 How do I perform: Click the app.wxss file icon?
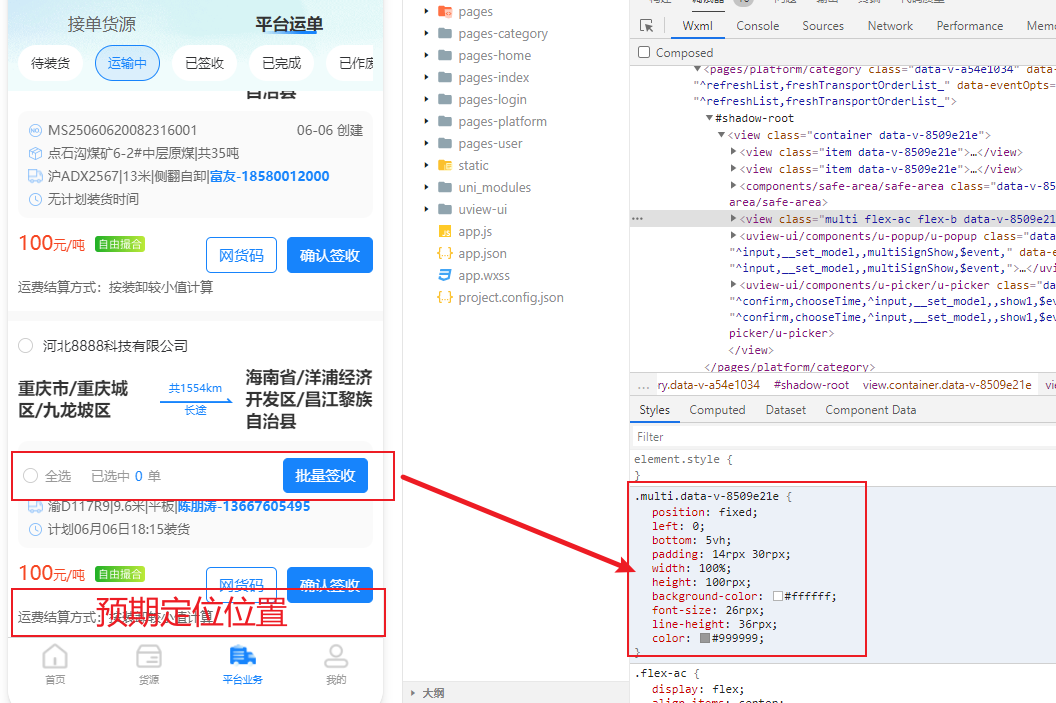444,275
